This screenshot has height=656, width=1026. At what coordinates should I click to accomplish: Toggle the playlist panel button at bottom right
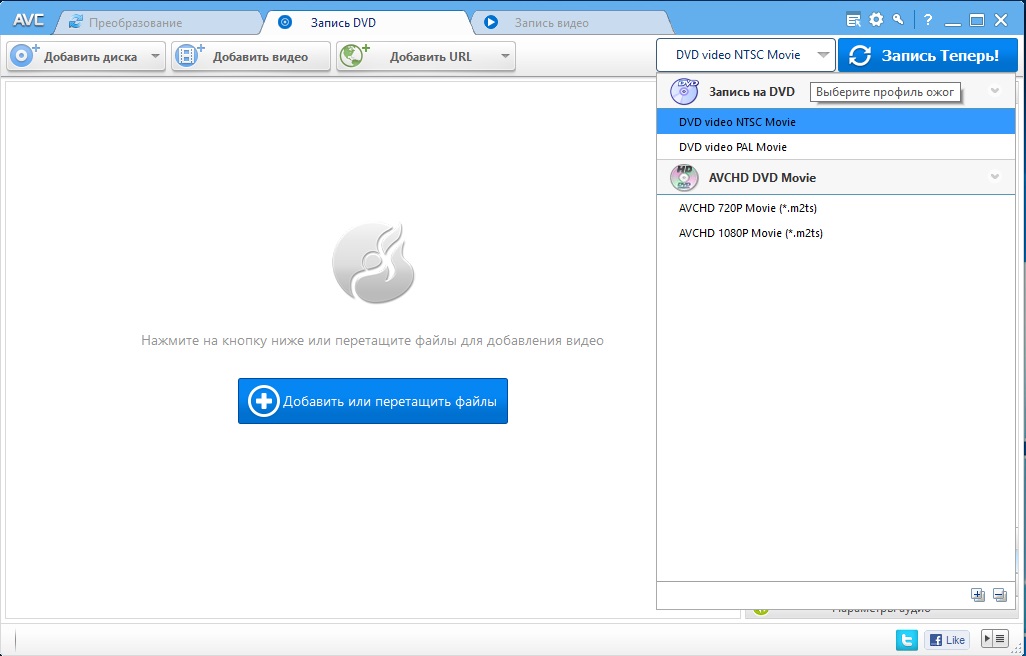point(994,639)
